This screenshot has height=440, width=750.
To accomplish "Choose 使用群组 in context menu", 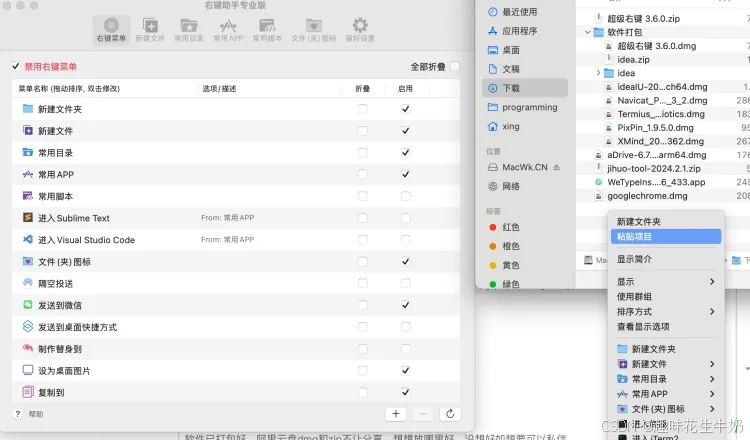I will (666, 297).
